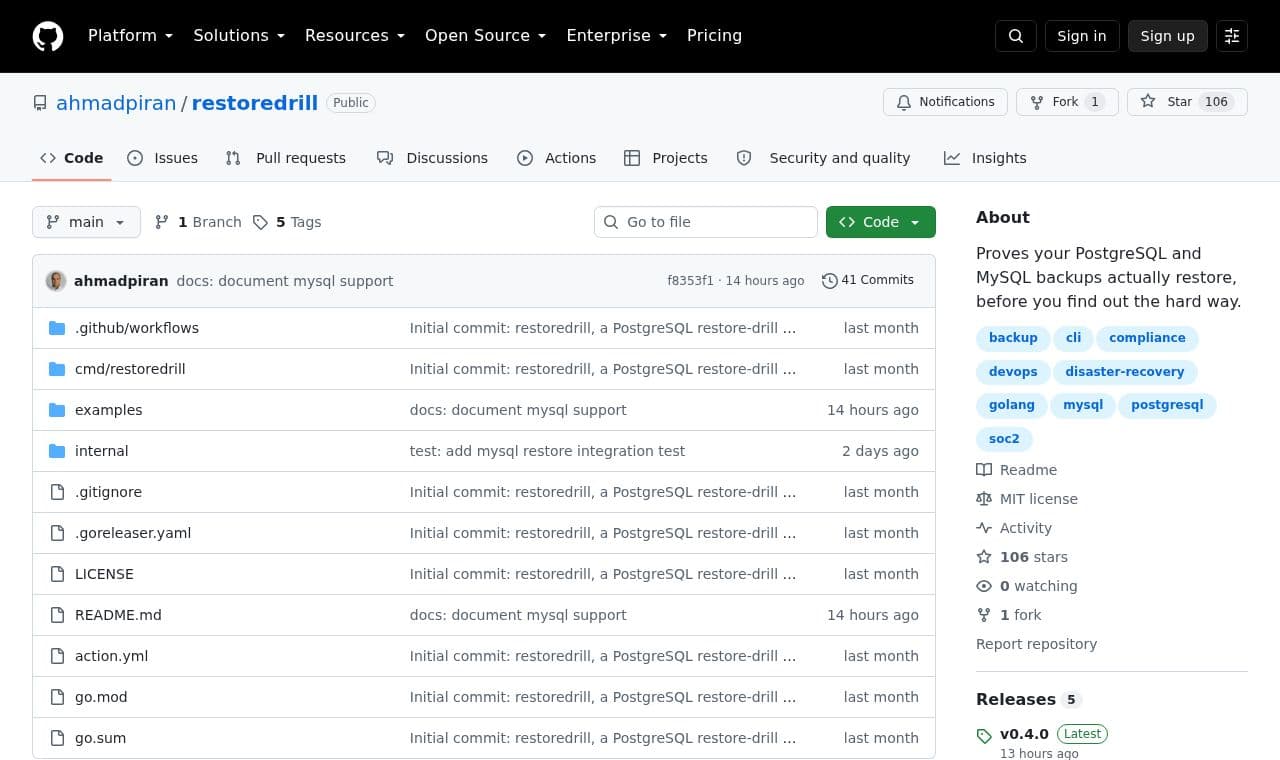Expand the Solutions navigation menu
Image resolution: width=1280 pixels, height=760 pixels.
239,36
